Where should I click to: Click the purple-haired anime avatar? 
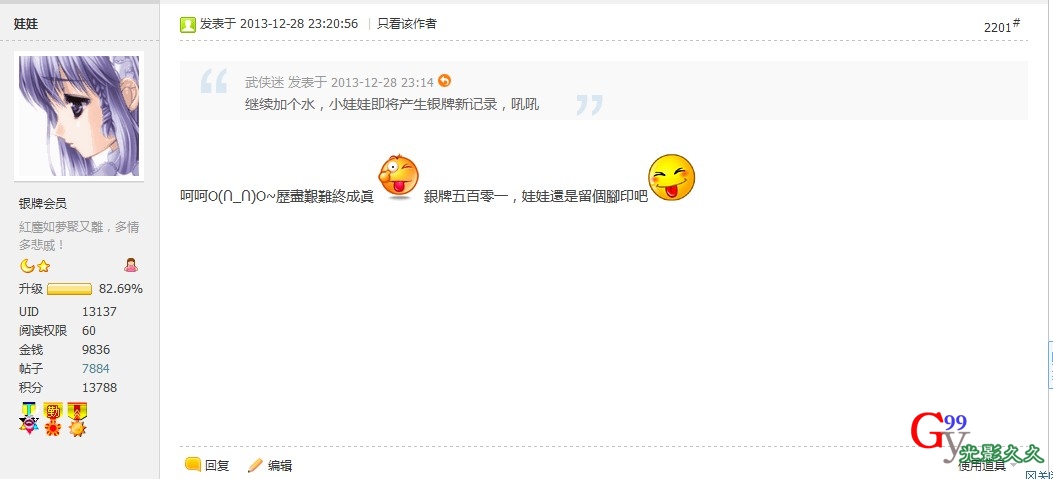pyautogui.click(x=79, y=116)
